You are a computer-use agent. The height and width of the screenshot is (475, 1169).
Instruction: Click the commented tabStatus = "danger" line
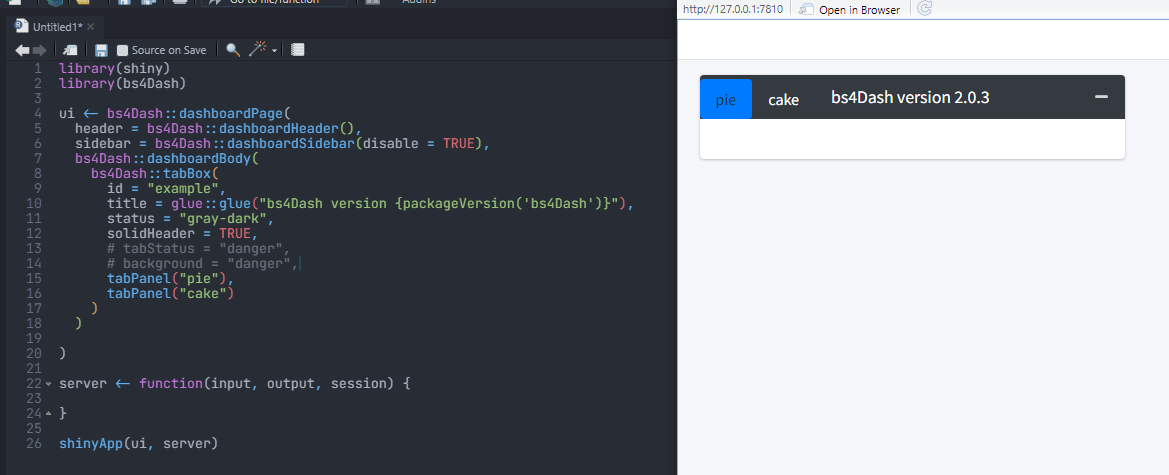pos(198,248)
